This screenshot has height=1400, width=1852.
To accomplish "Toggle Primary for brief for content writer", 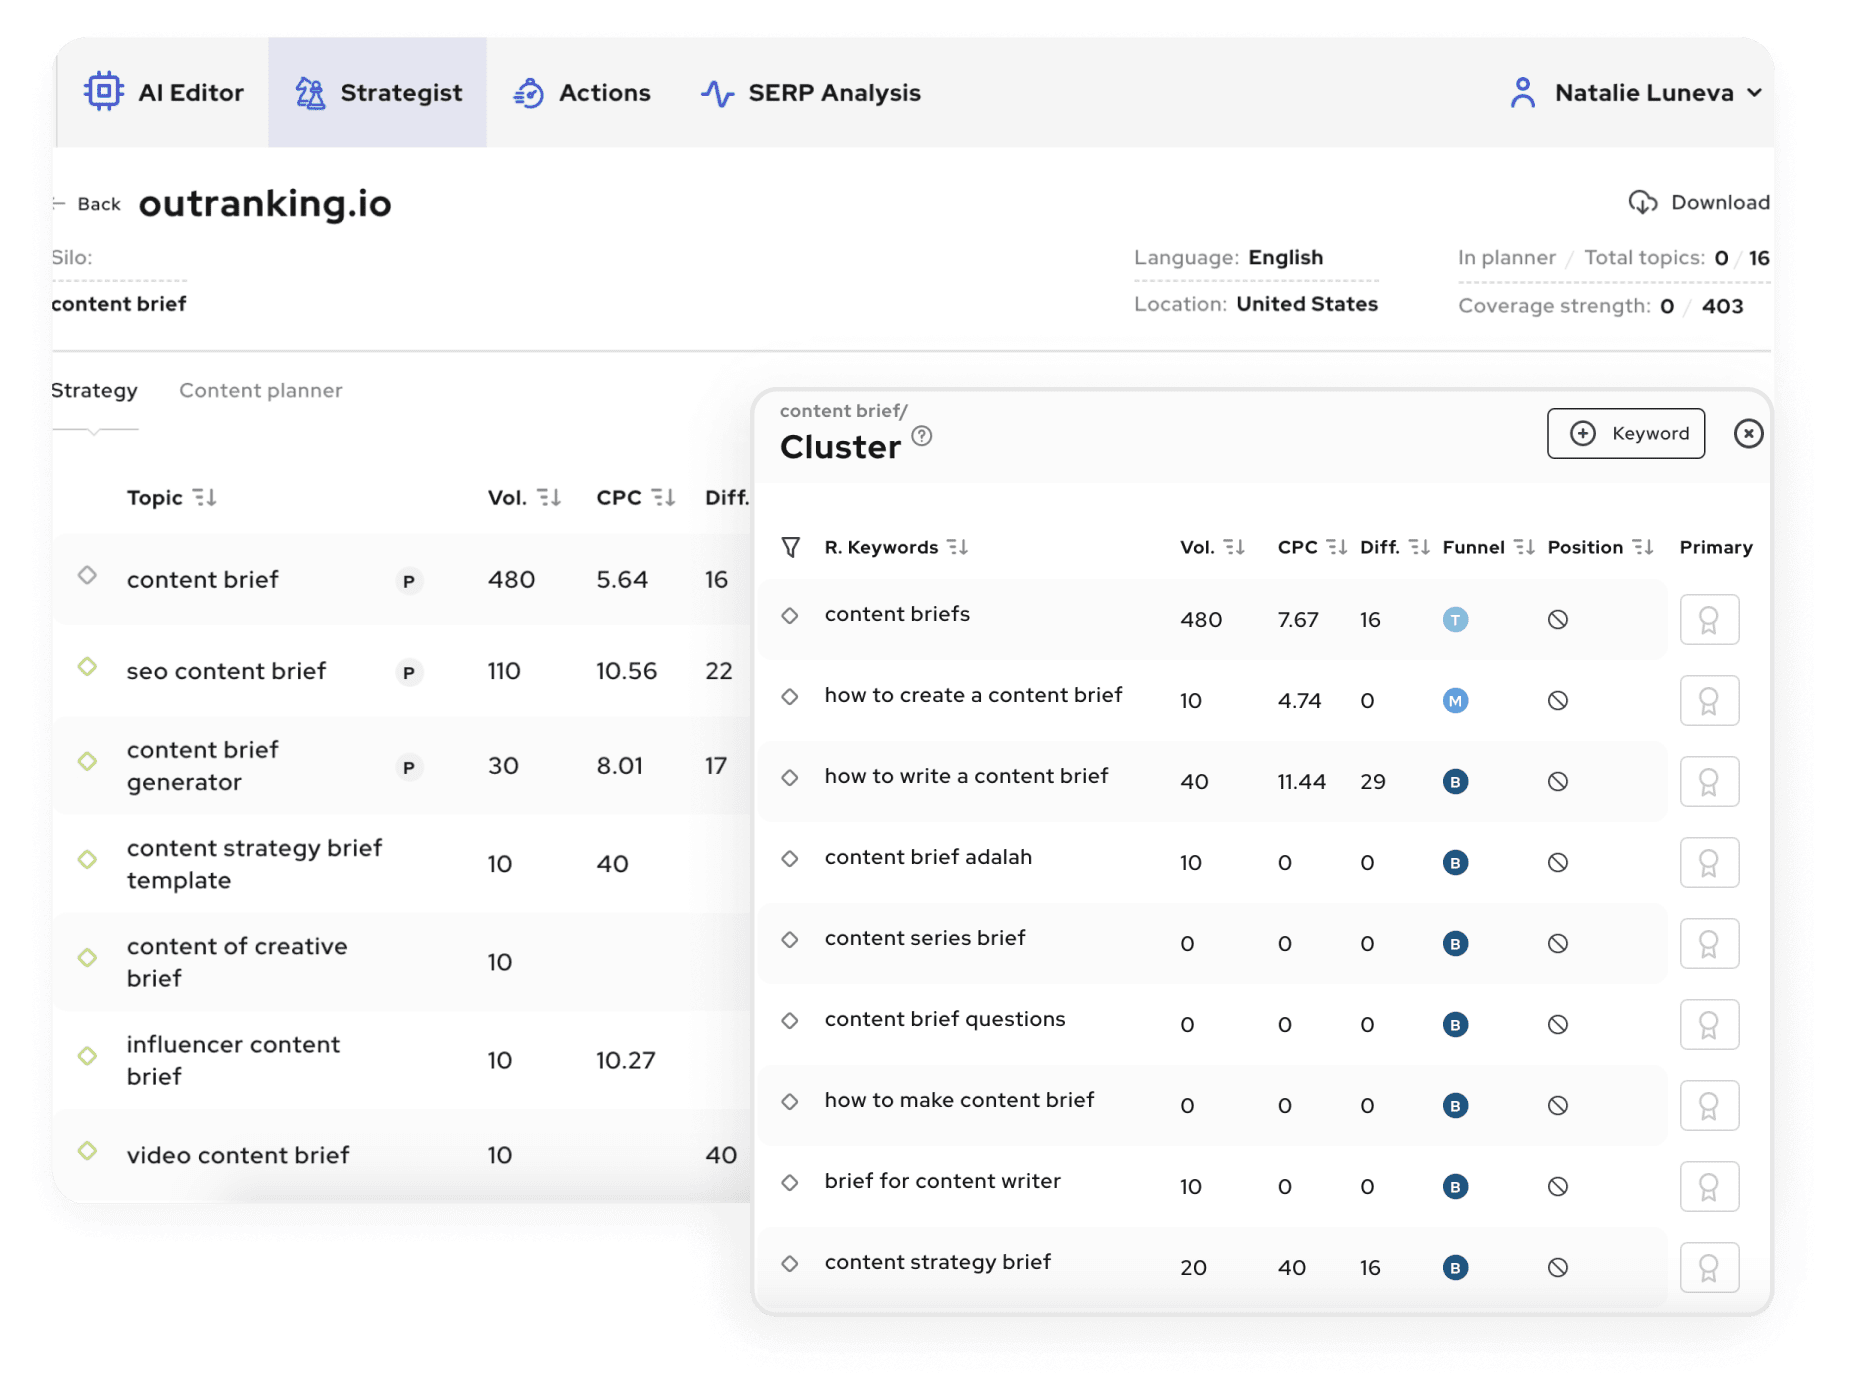I will click(x=1709, y=1186).
